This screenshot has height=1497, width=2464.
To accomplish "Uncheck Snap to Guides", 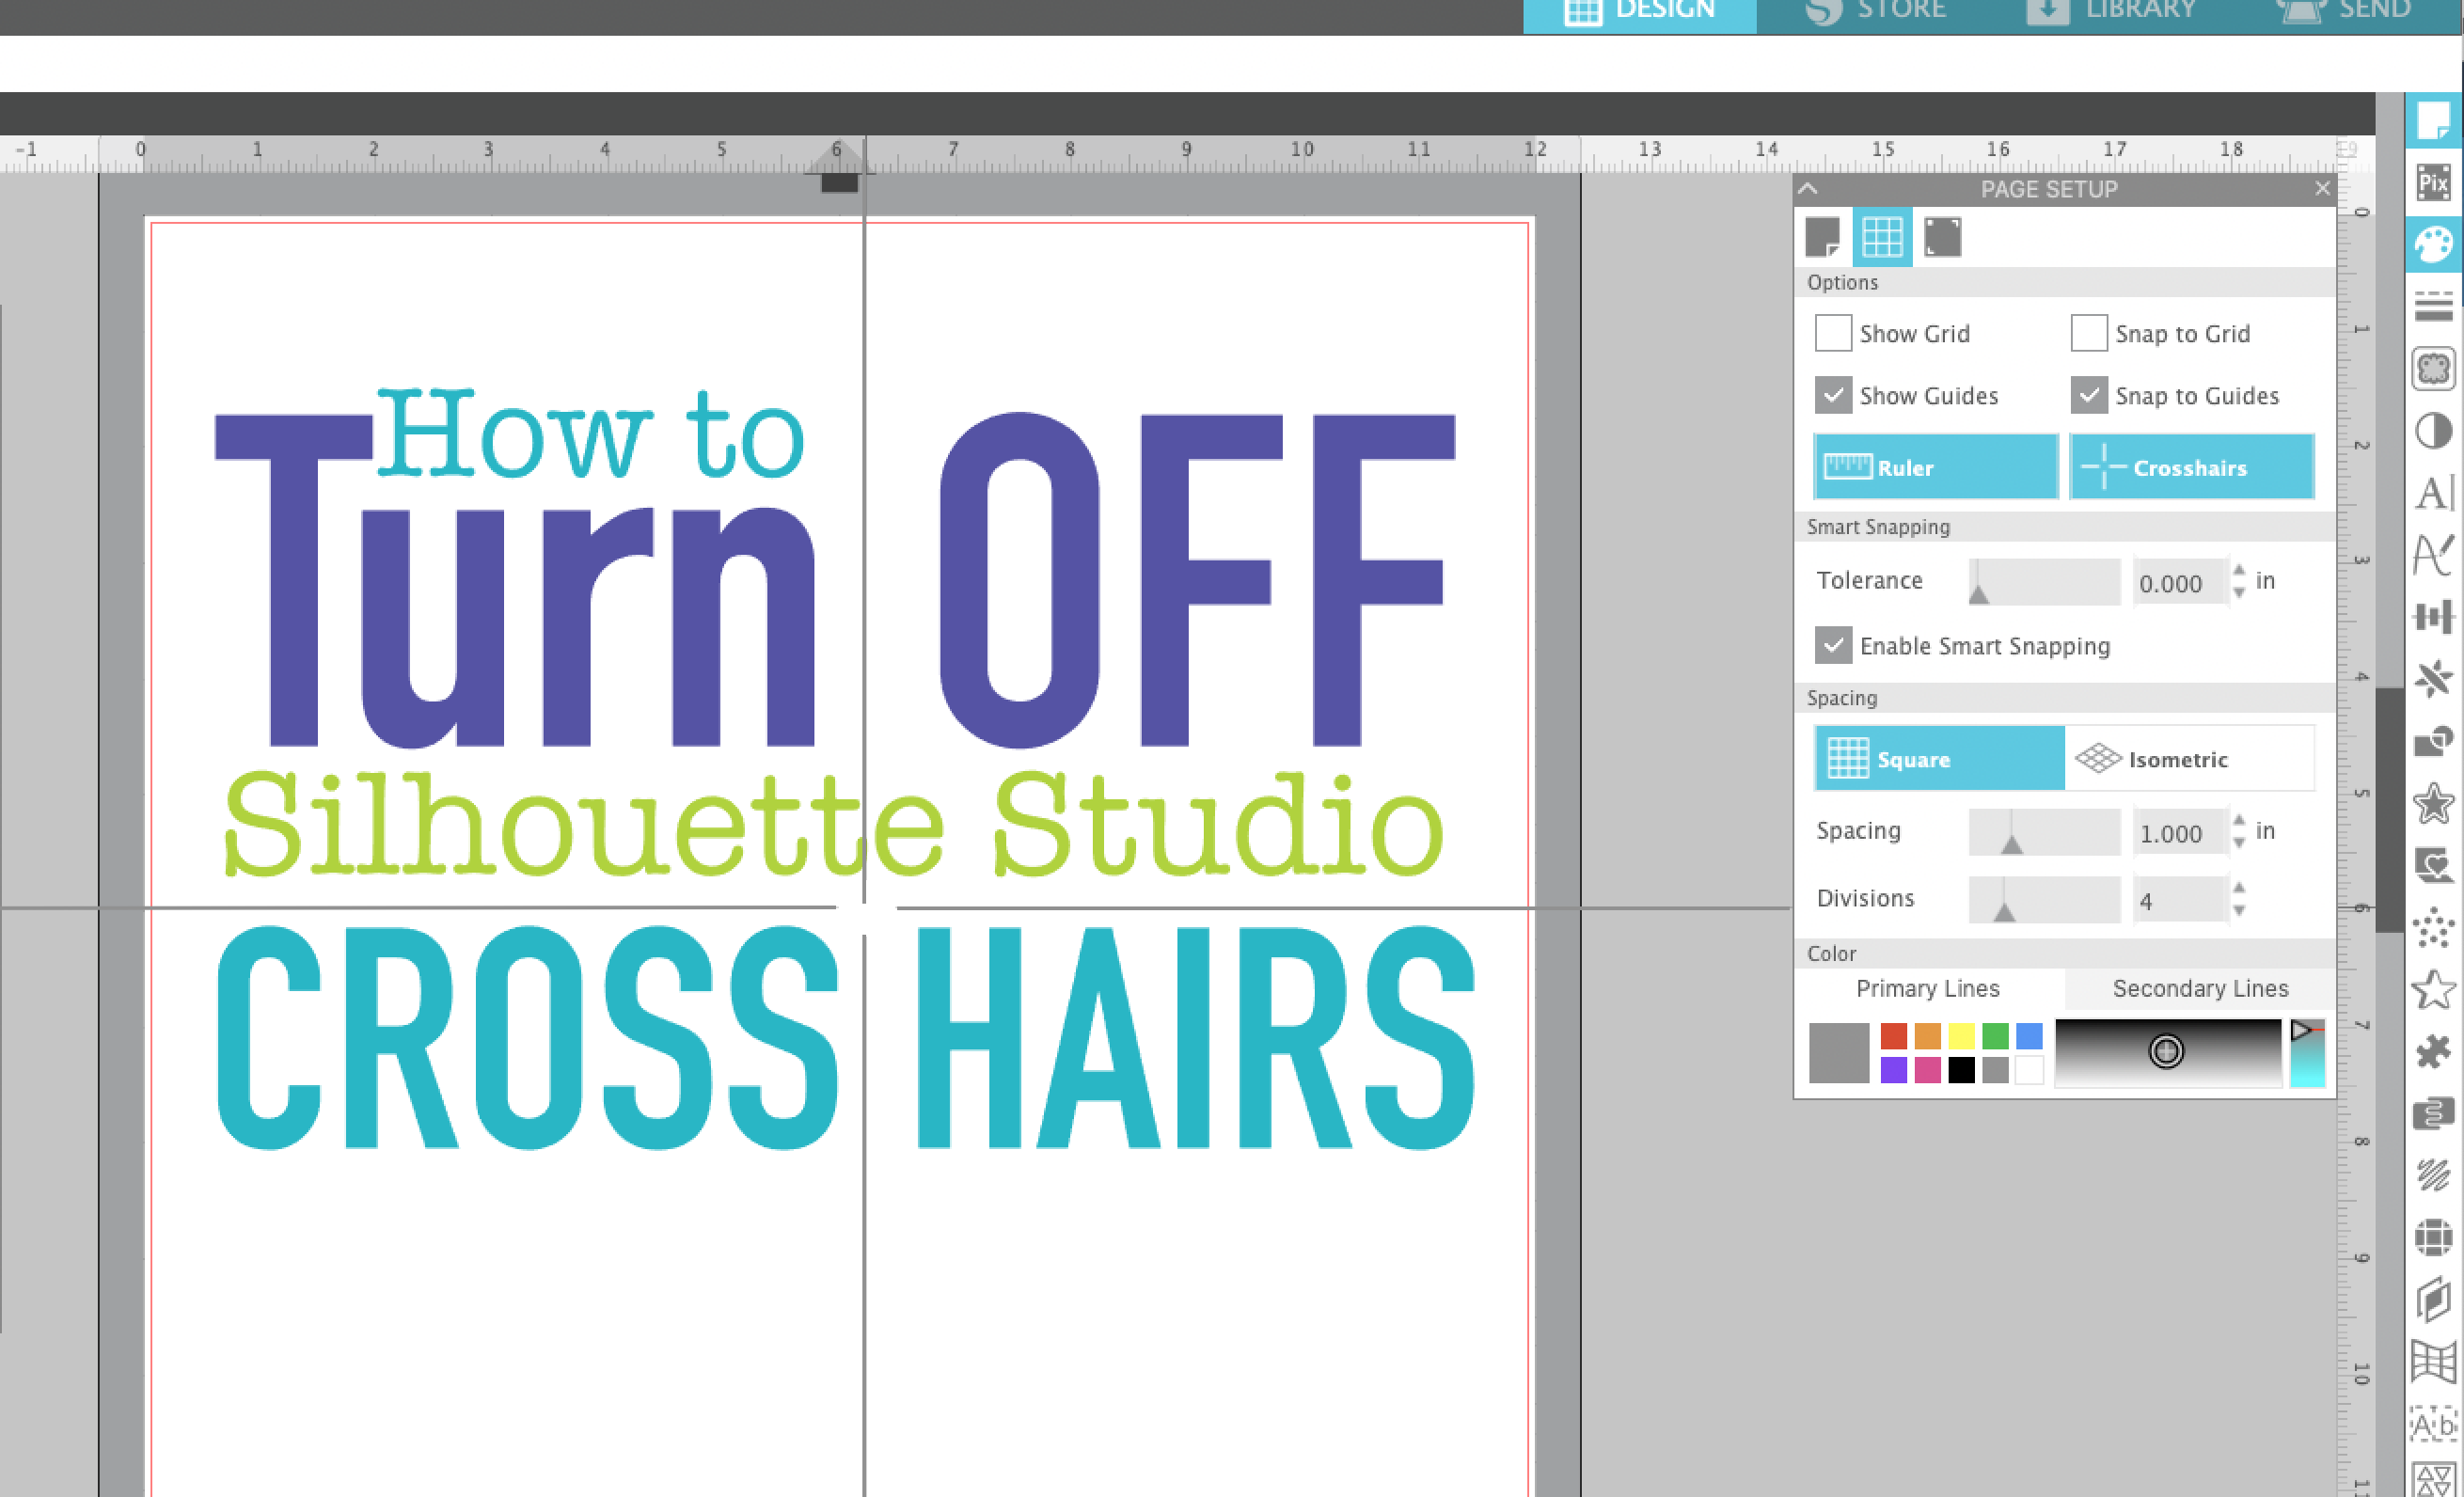I will (x=2088, y=395).
